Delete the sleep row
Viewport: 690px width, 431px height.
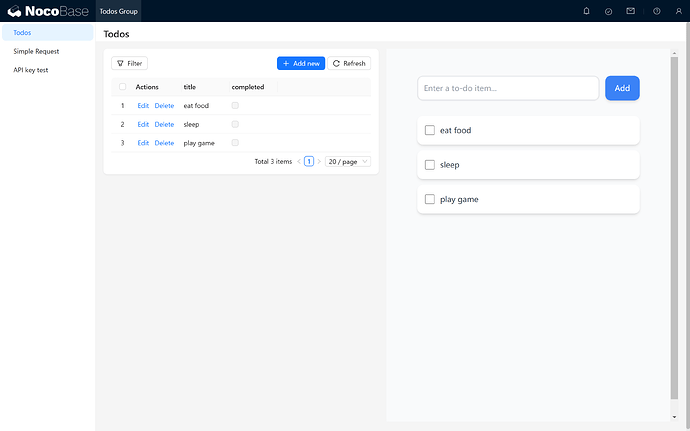(x=164, y=124)
